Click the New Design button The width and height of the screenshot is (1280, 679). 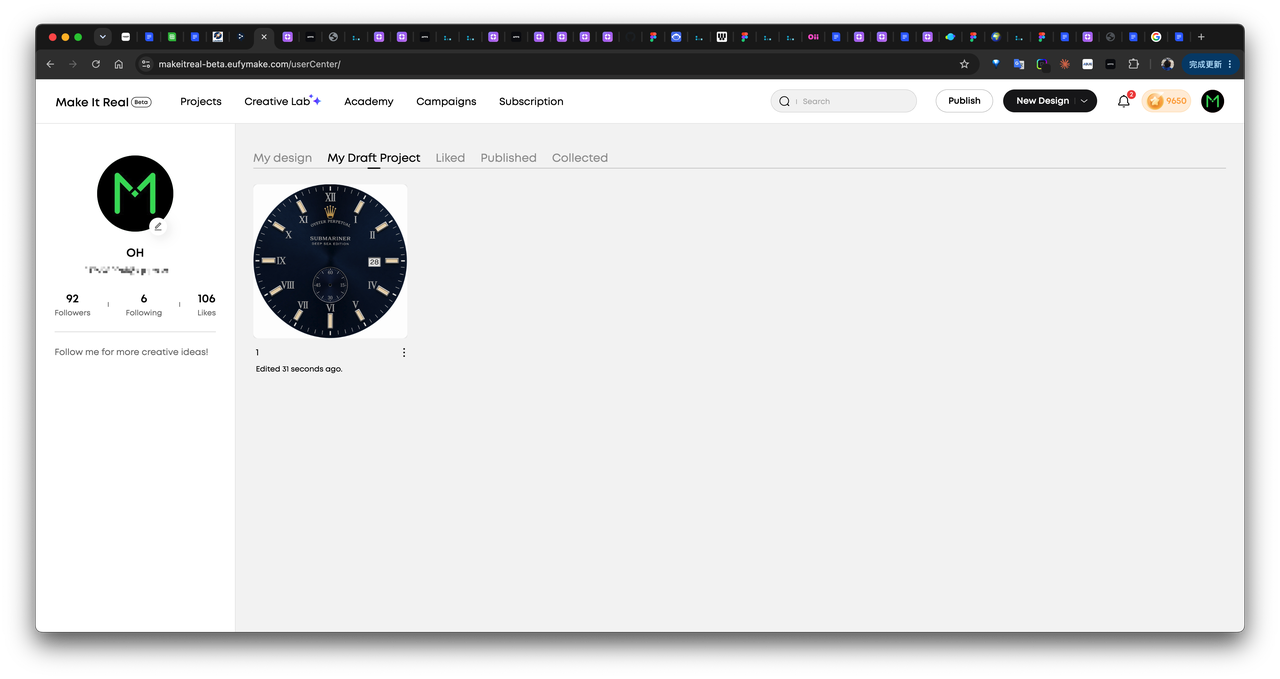click(1042, 101)
